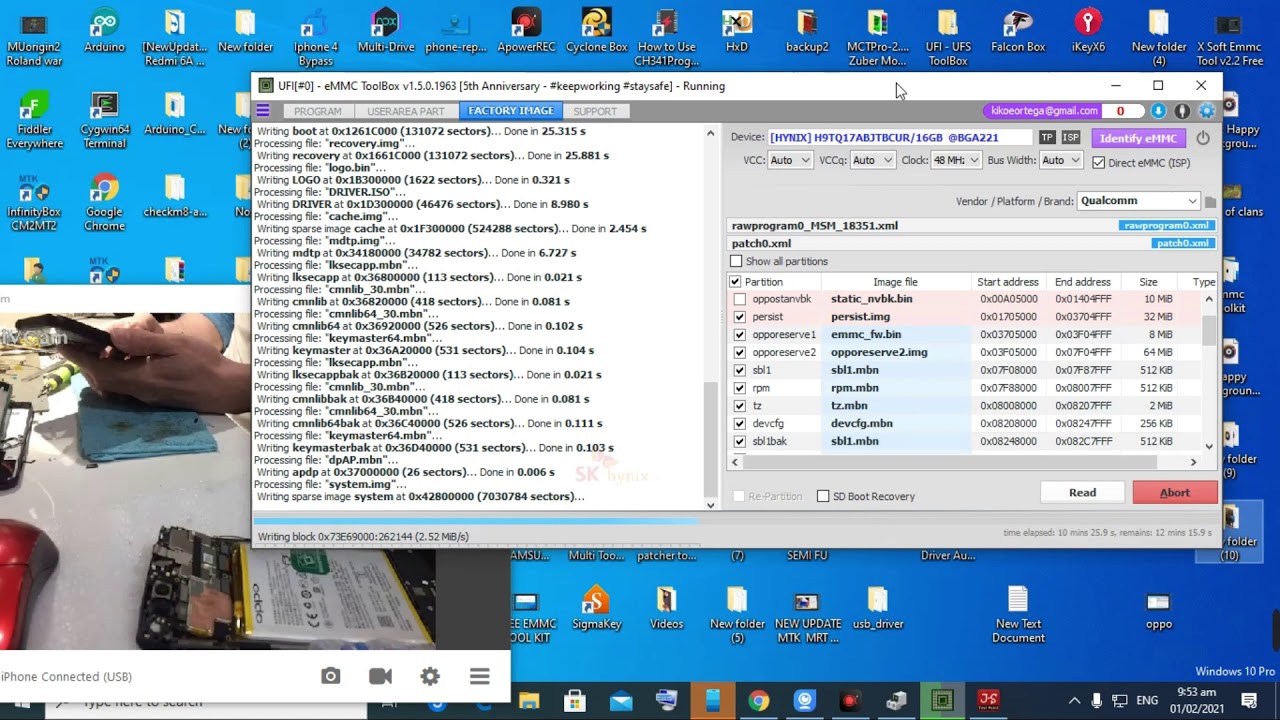1280x720 pixels.
Task: Open the action center notification icon
Action: [x=1249, y=700]
